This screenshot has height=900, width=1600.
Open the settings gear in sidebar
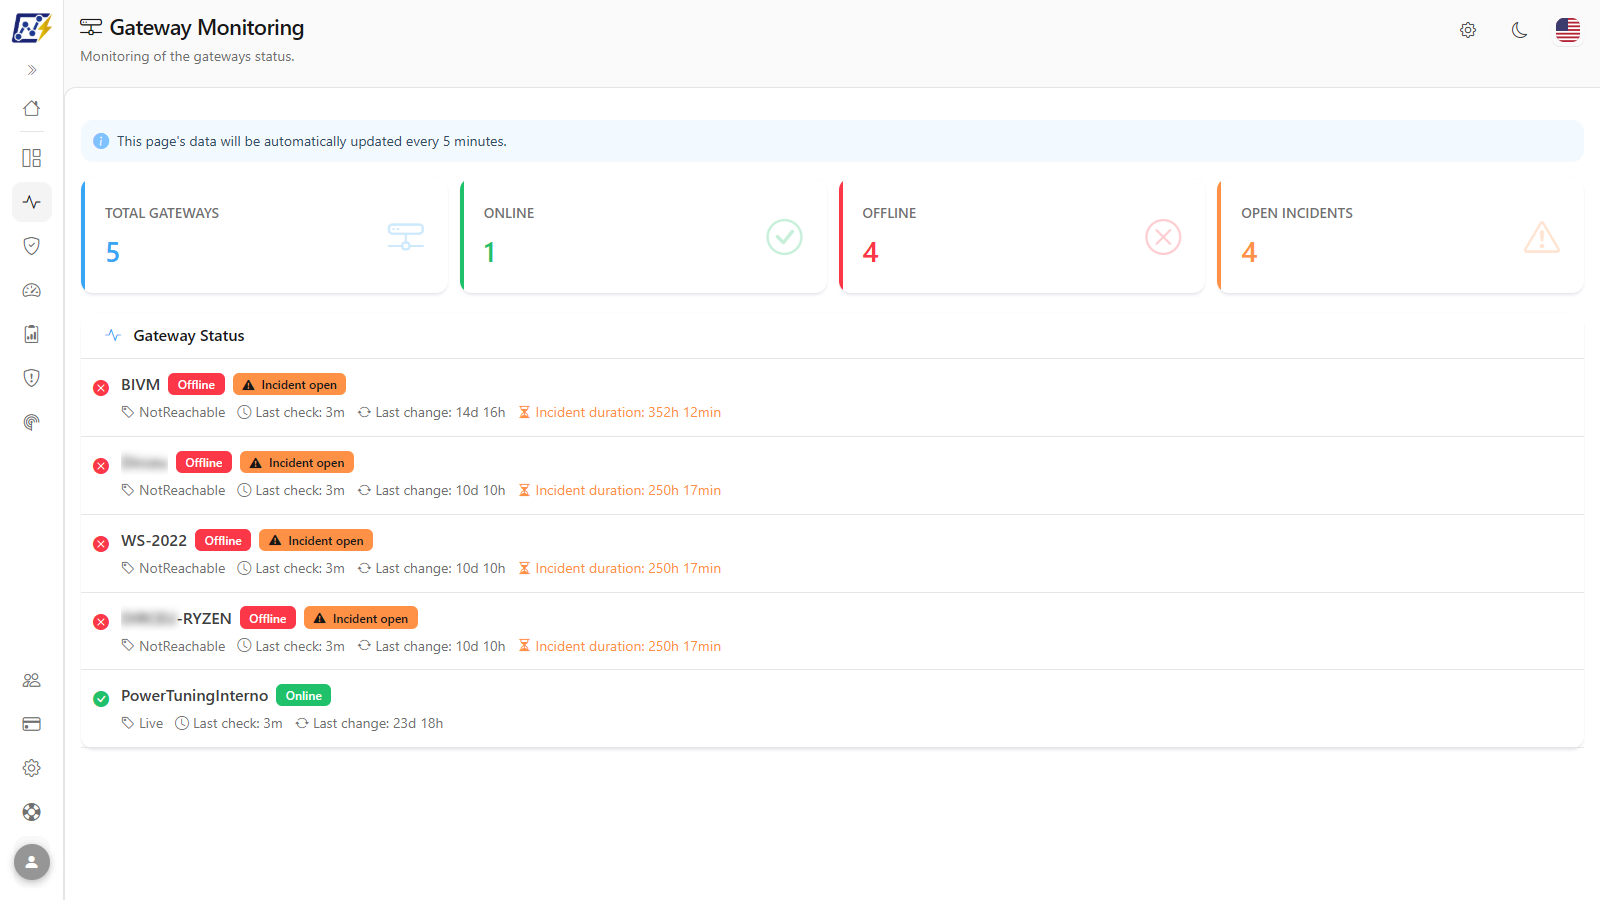point(32,768)
